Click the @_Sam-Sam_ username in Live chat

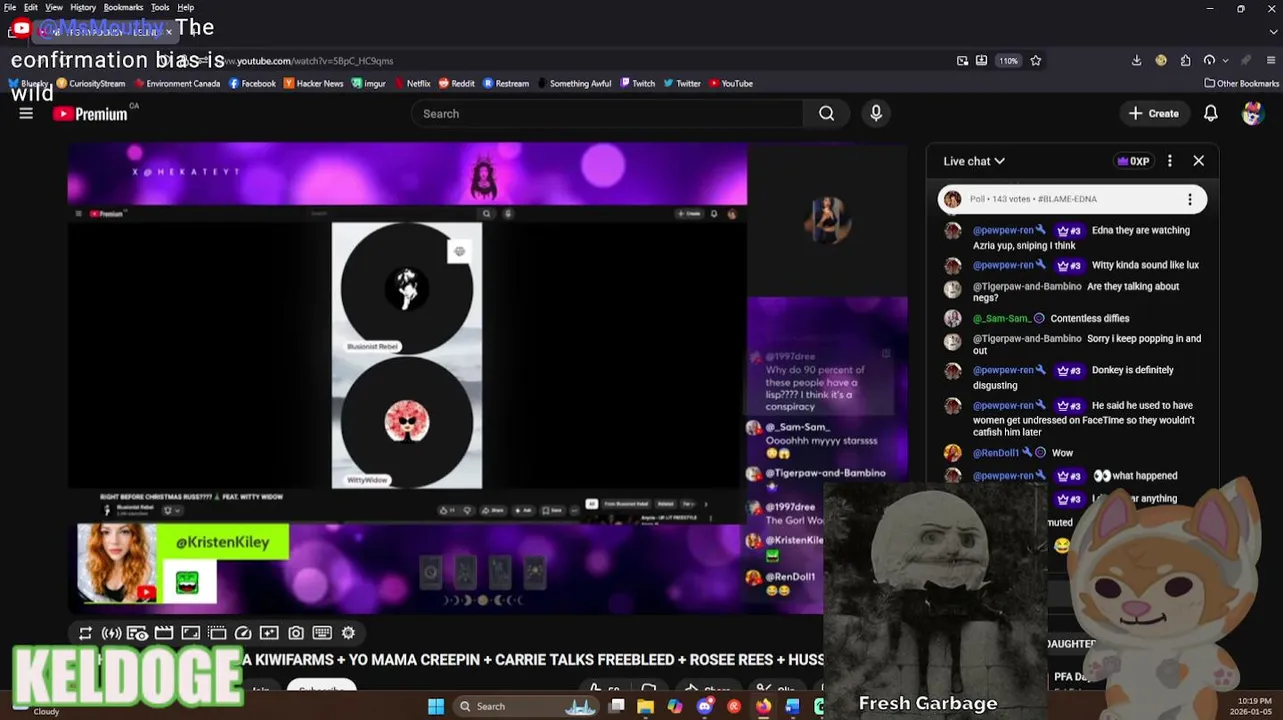[1001, 318]
